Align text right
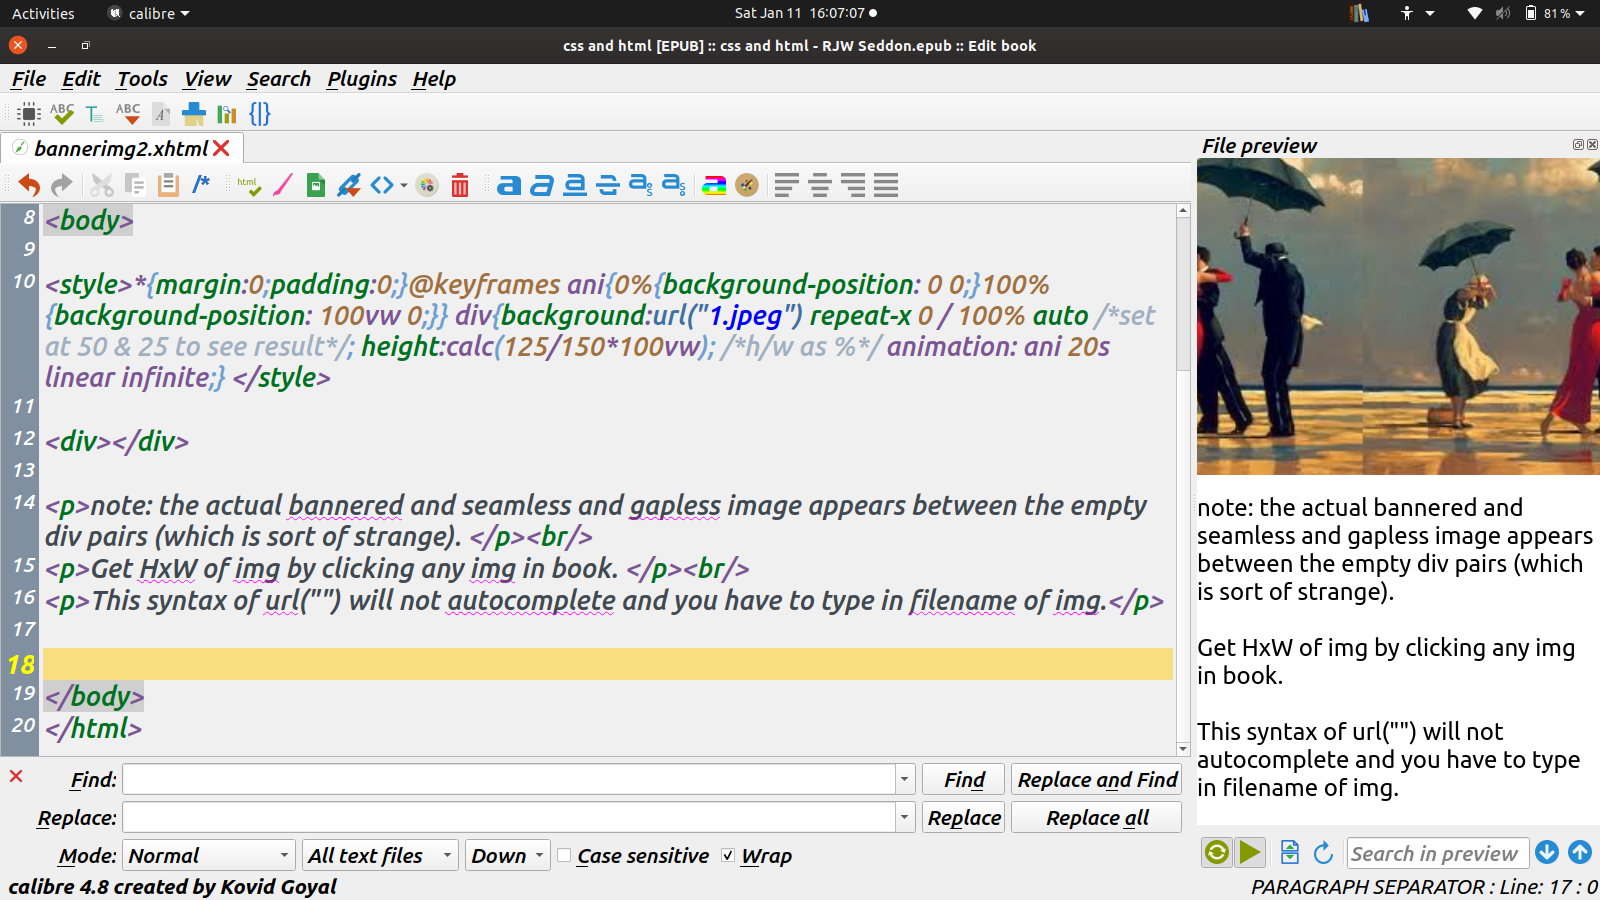The image size is (1600, 900). pyautogui.click(x=853, y=185)
